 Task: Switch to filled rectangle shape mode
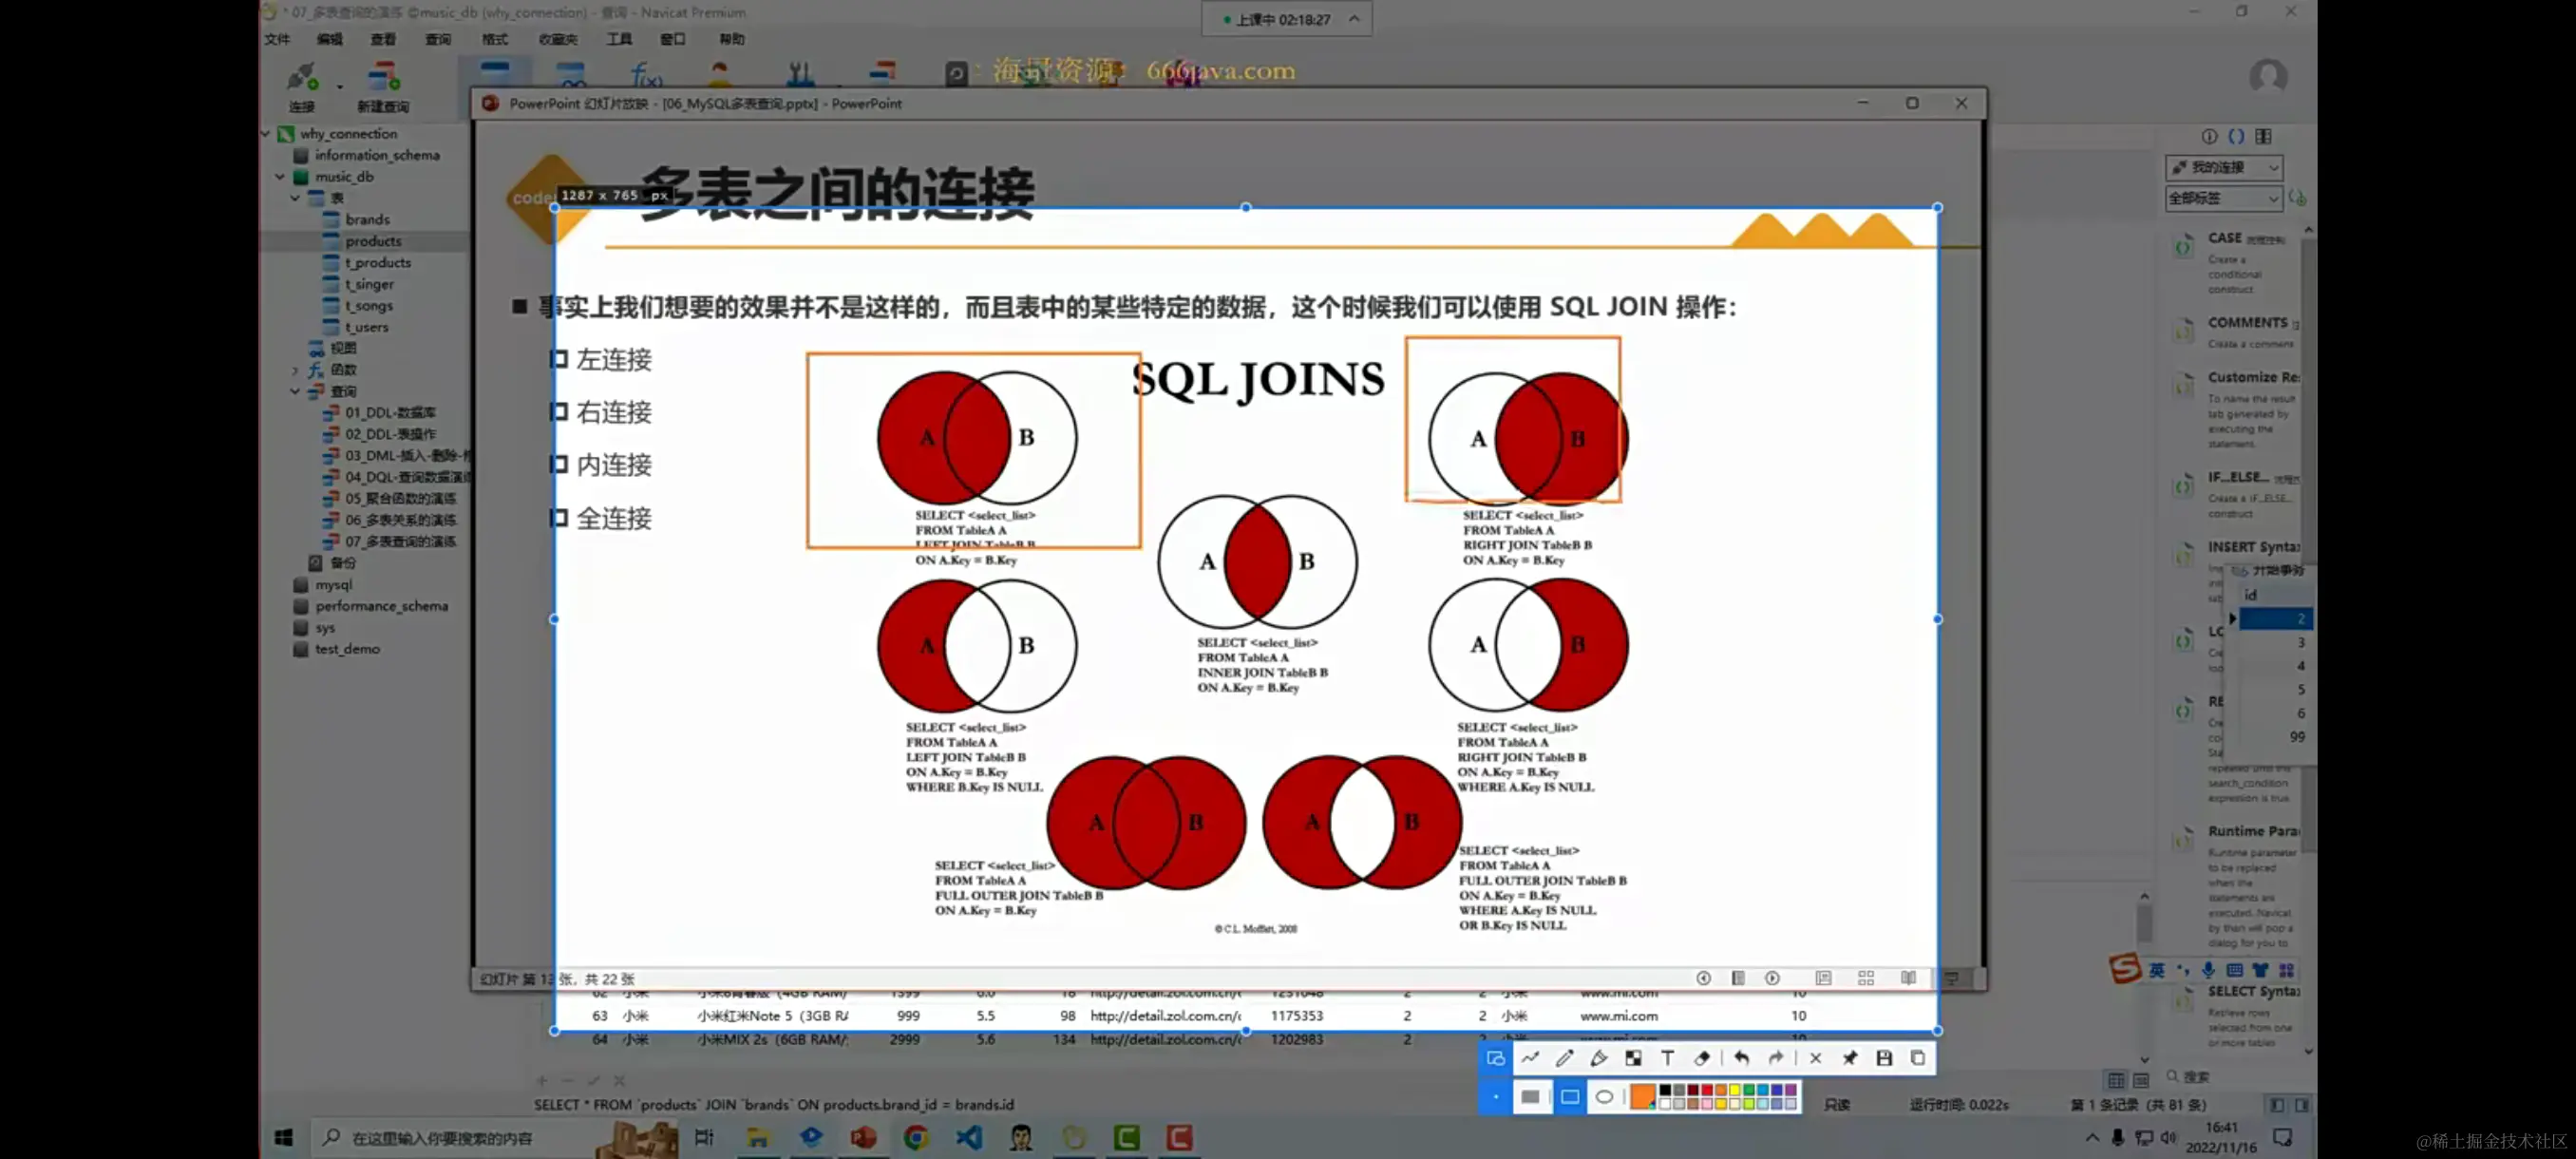[x=1530, y=1097]
